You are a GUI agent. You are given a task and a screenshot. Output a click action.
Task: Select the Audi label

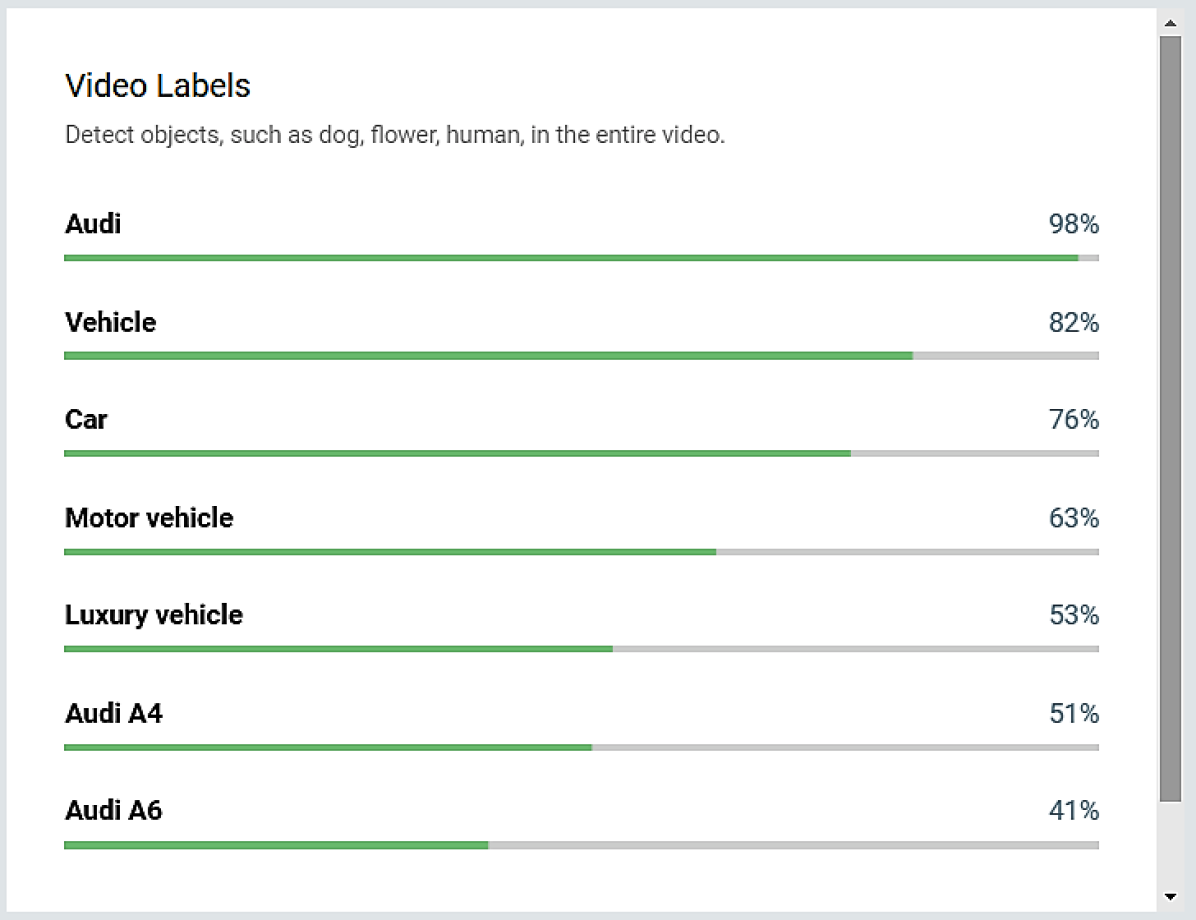(x=93, y=224)
